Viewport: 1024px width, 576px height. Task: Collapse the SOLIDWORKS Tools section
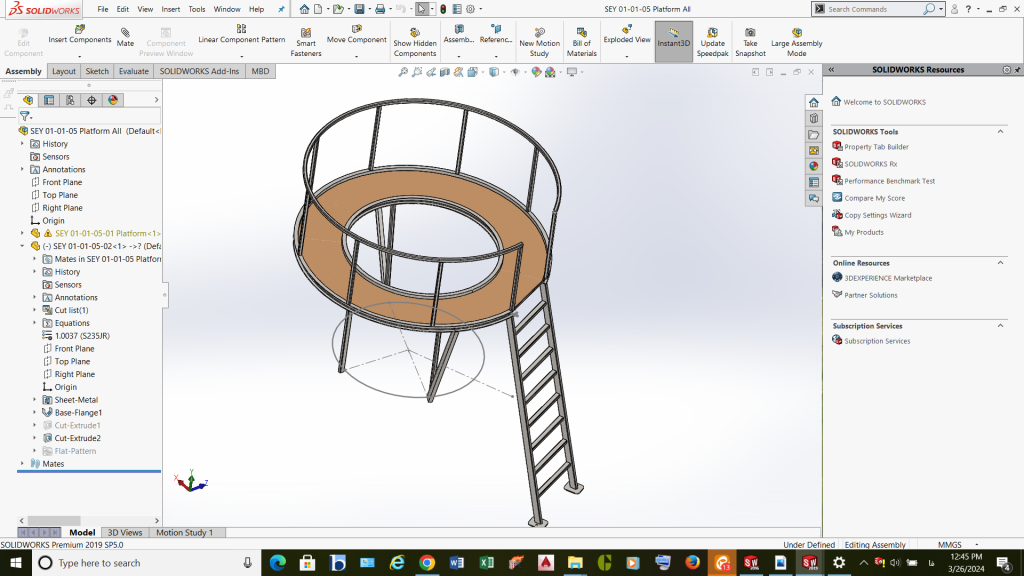coord(1000,132)
